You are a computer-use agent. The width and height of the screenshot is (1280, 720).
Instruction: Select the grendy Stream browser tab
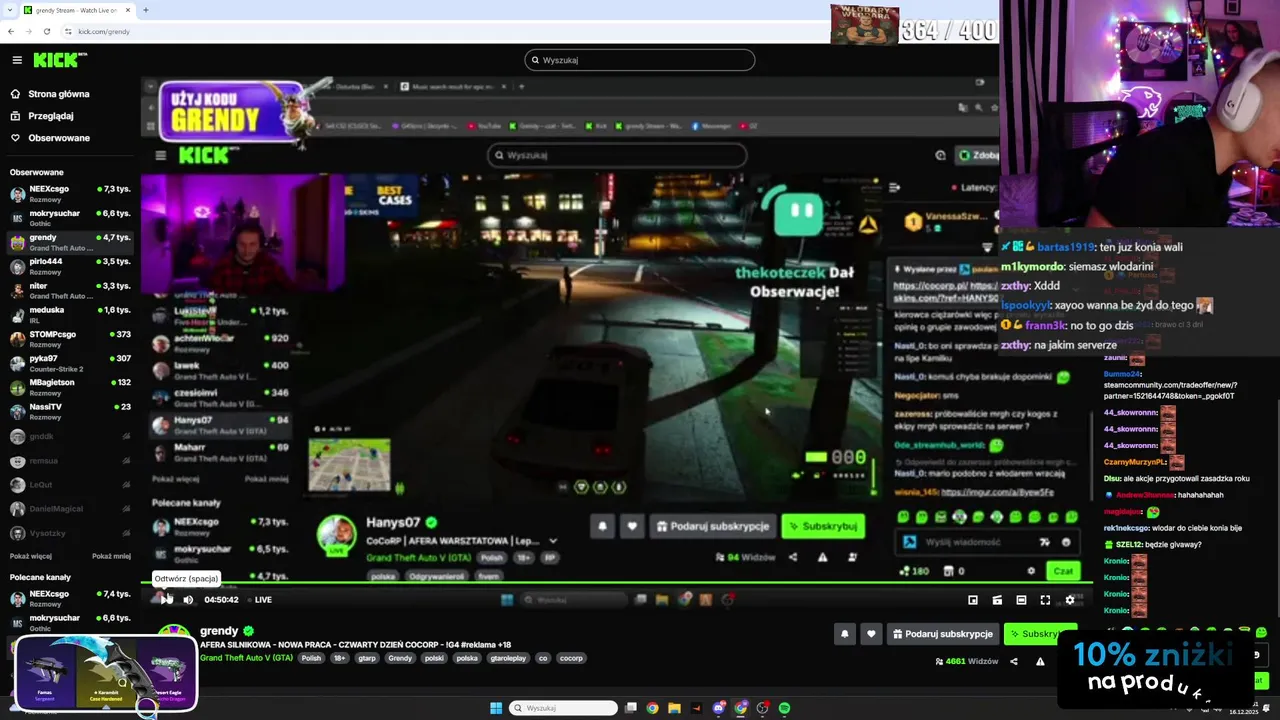click(x=76, y=10)
